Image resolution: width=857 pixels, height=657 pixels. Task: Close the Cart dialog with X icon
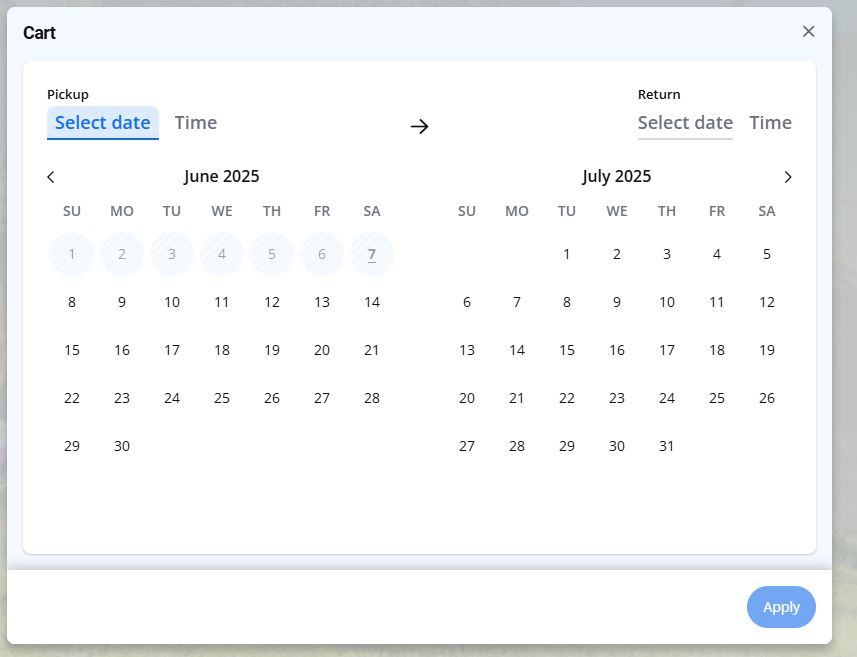[808, 31]
